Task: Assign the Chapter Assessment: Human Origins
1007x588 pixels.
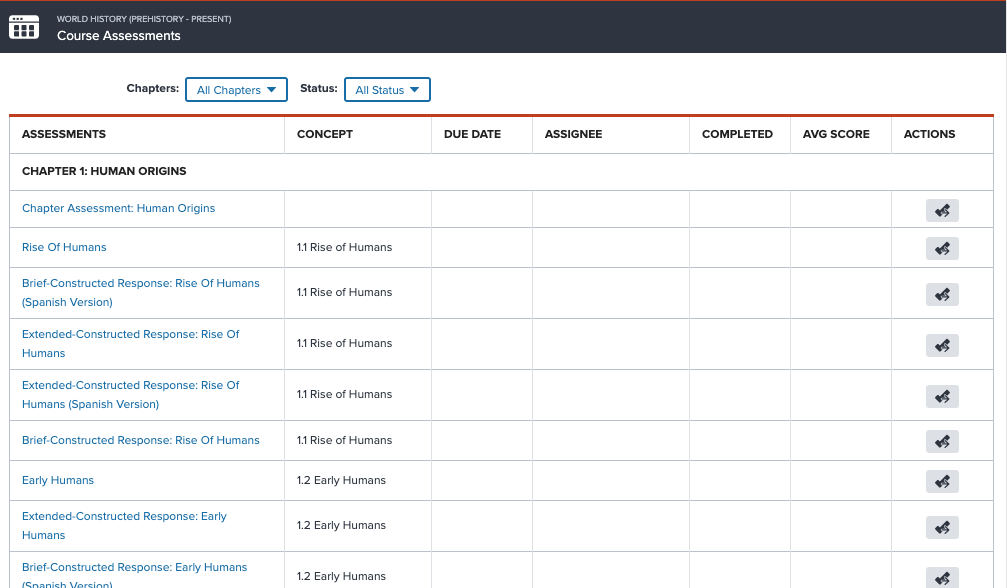Action: [941, 209]
